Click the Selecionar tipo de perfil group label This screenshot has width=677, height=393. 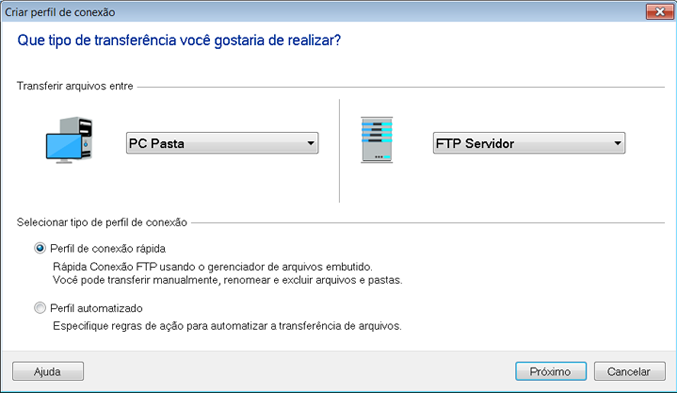[x=102, y=222]
